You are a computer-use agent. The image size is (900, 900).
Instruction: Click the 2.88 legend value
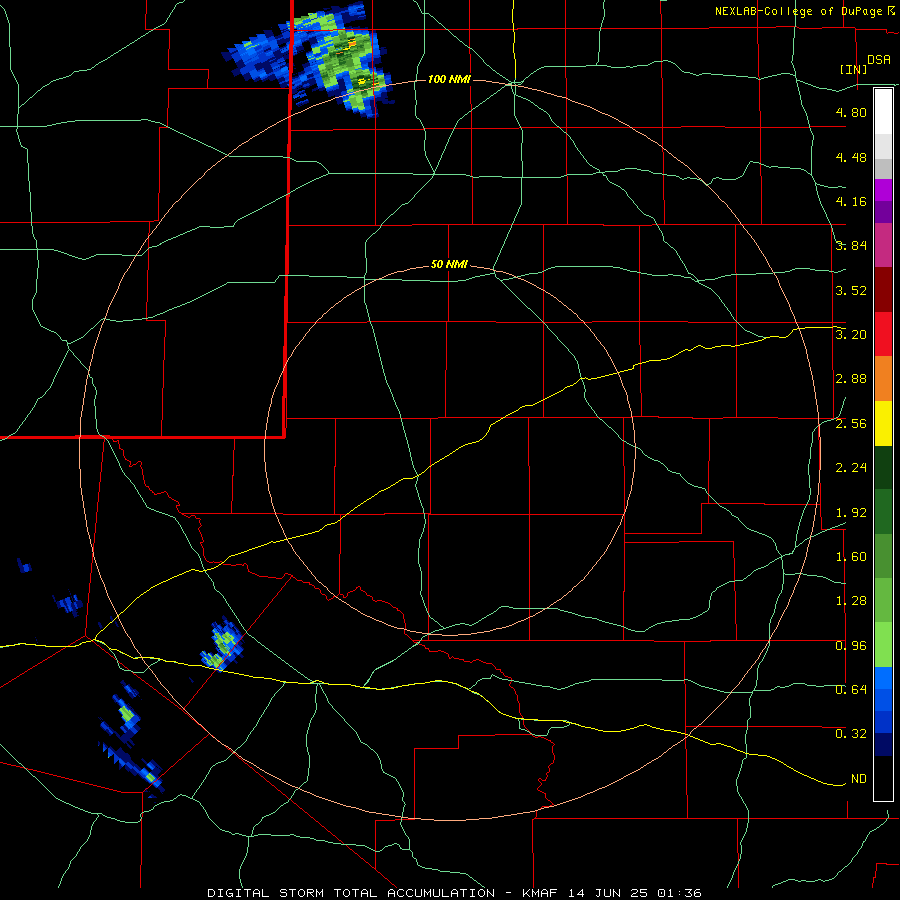pos(851,379)
